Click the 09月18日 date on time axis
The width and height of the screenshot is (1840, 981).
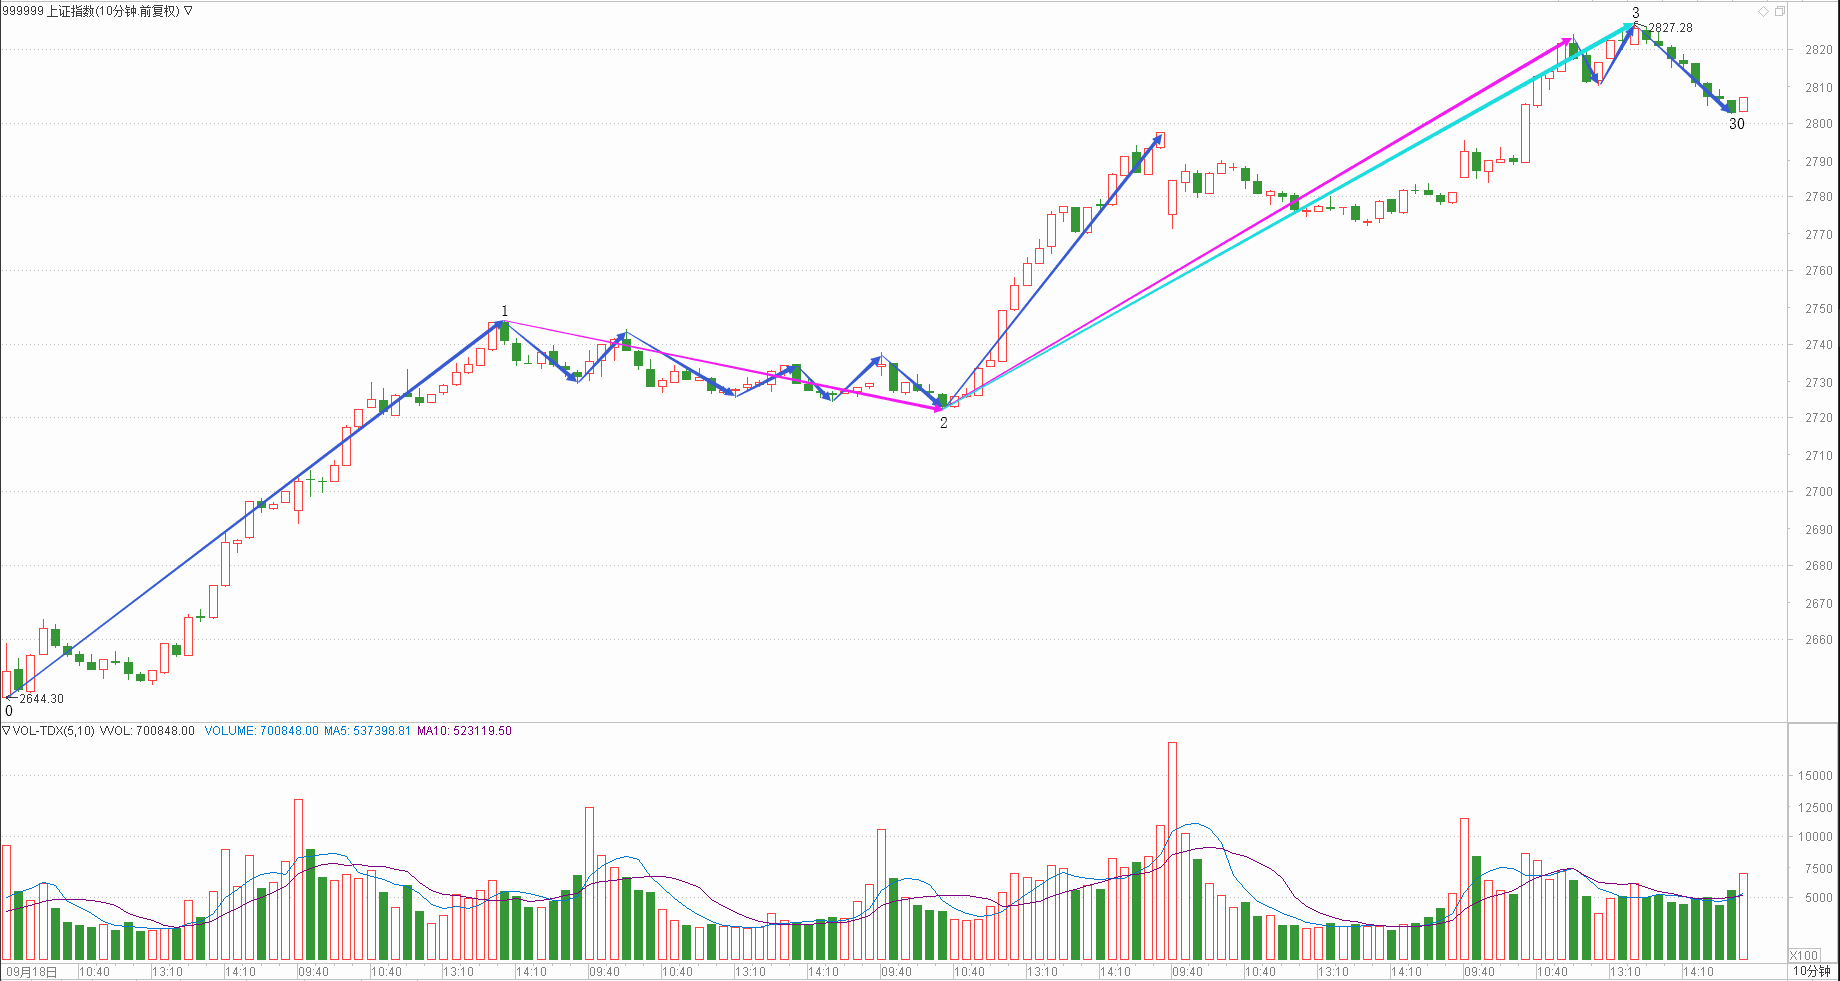click(x=31, y=972)
